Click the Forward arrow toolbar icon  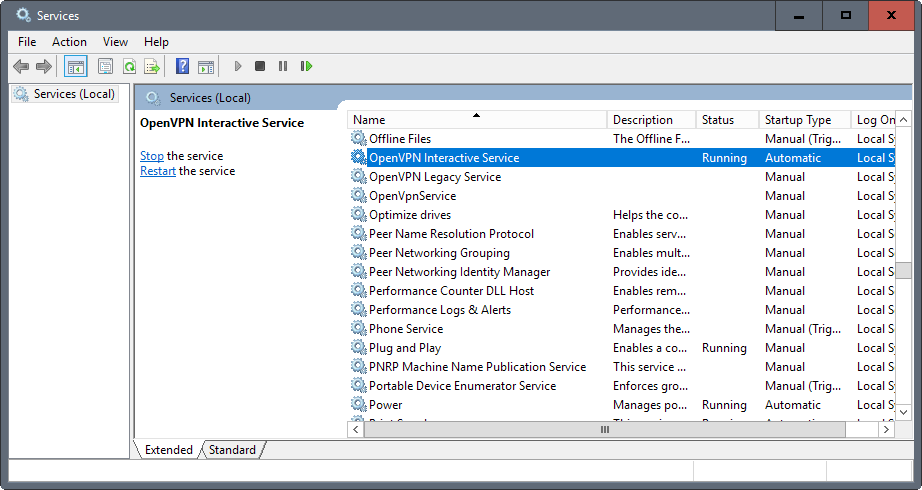click(x=44, y=66)
